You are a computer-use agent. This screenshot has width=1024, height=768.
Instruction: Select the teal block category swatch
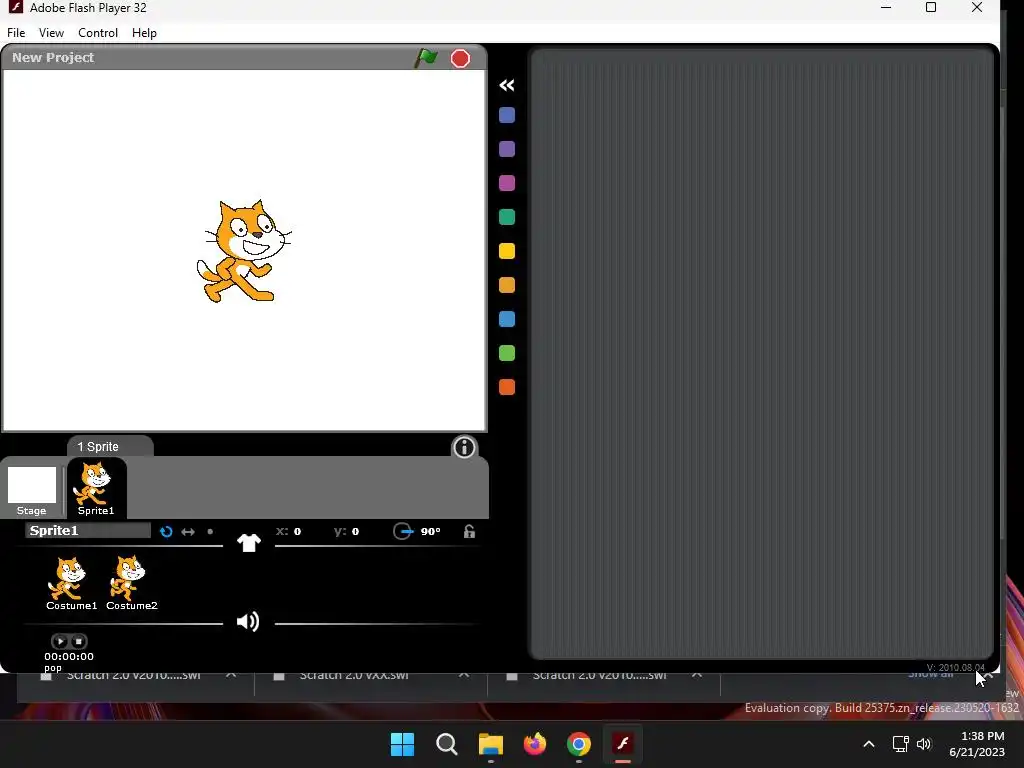pyautogui.click(x=507, y=217)
